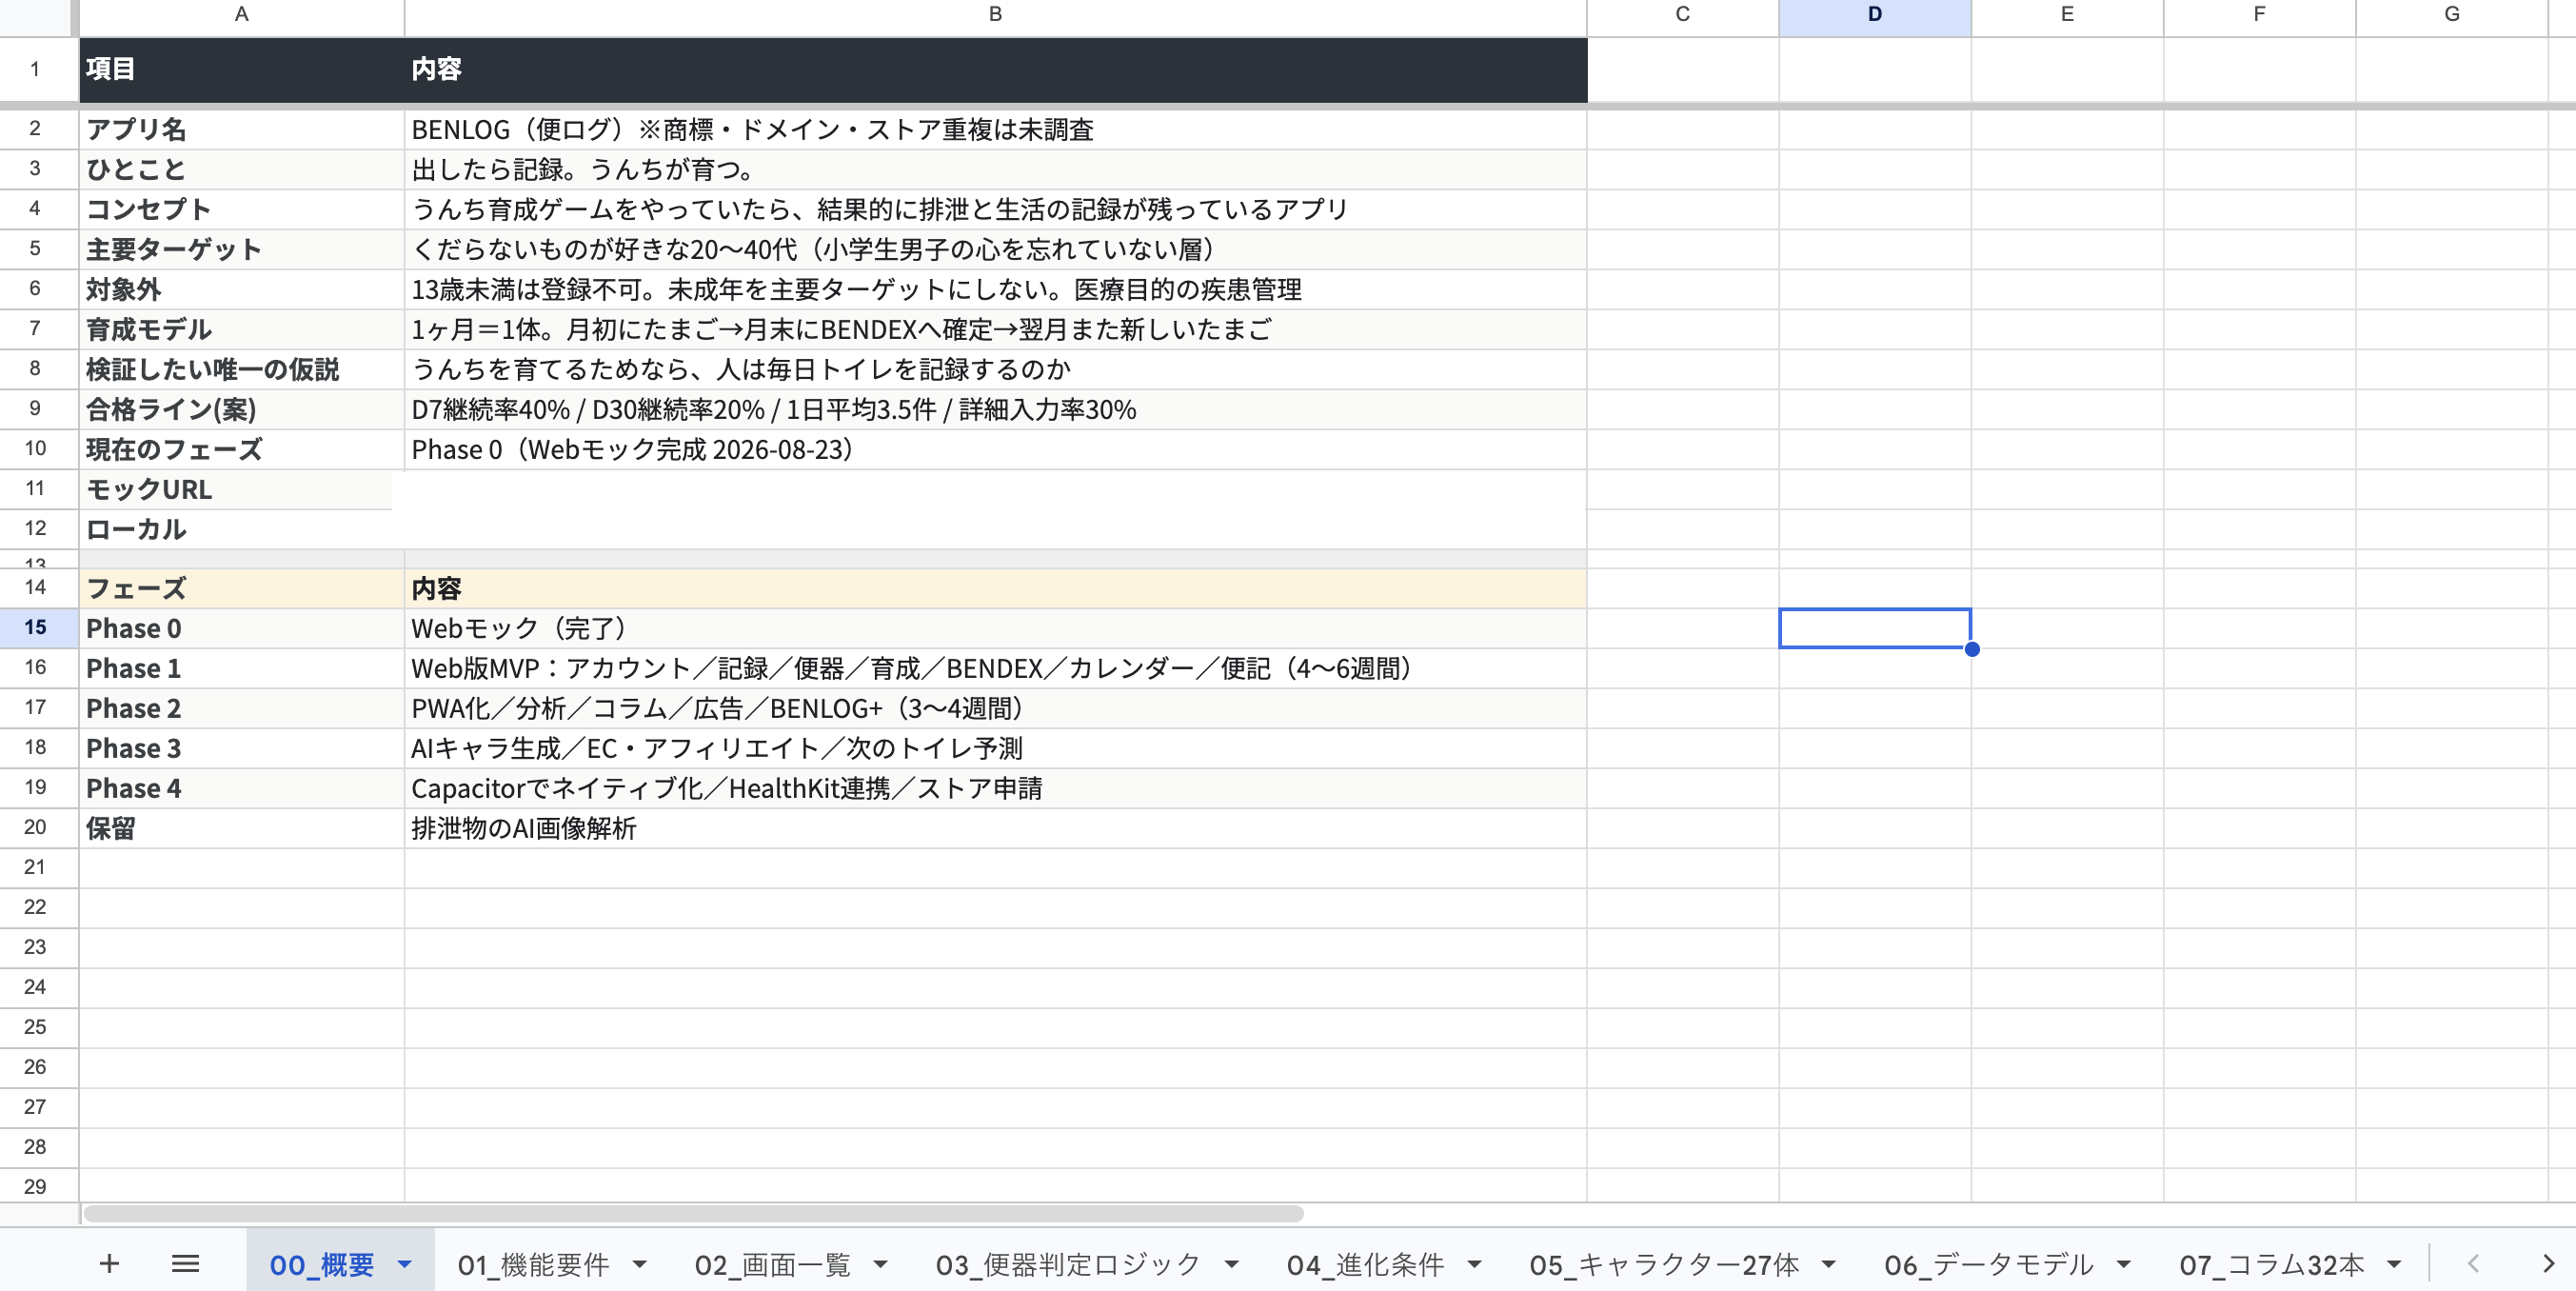The height and width of the screenshot is (1291, 2576).
Task: Click the 合格ライン(案) cell
Action: [x=241, y=410]
